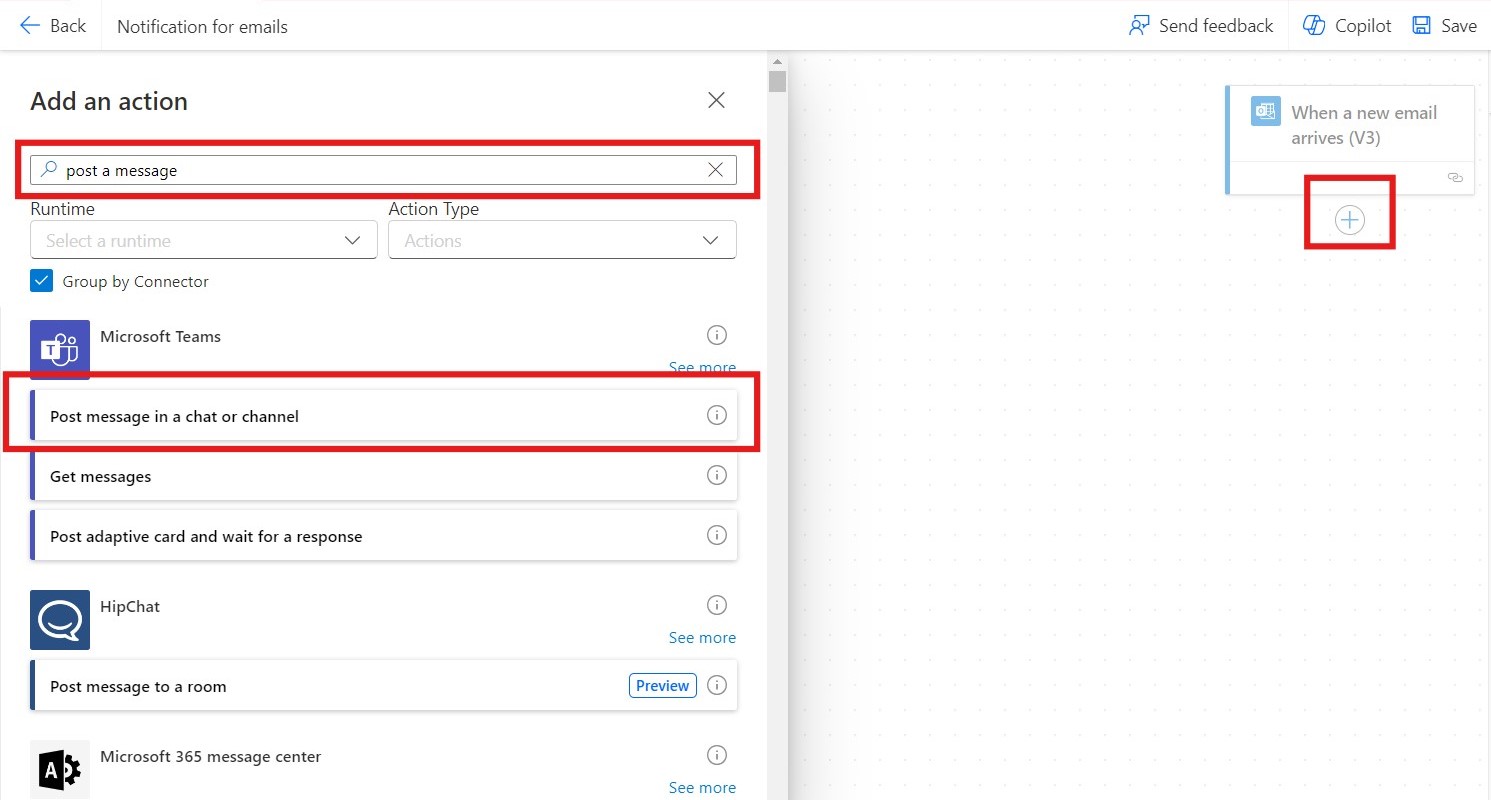Click the Microsoft 365 message center logo
The width and height of the screenshot is (1491, 800).
[60, 769]
